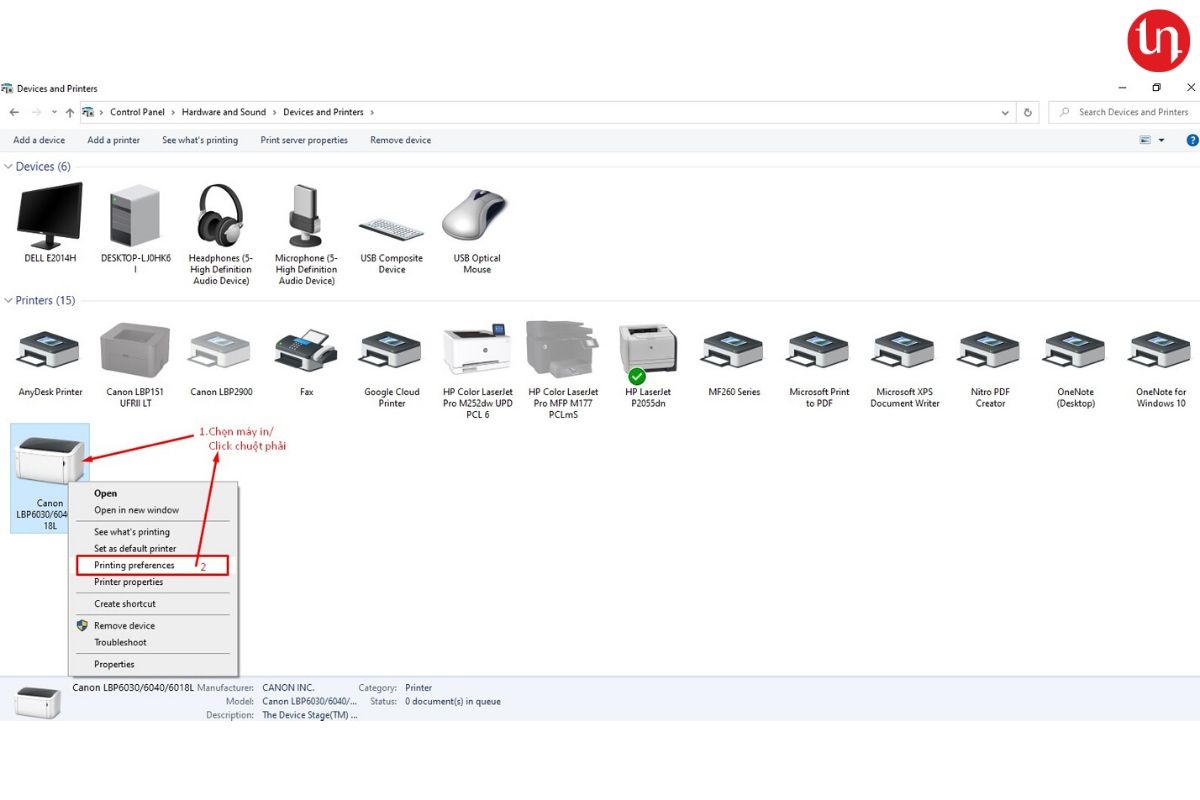Click See what's printing in toolbar

coord(200,140)
